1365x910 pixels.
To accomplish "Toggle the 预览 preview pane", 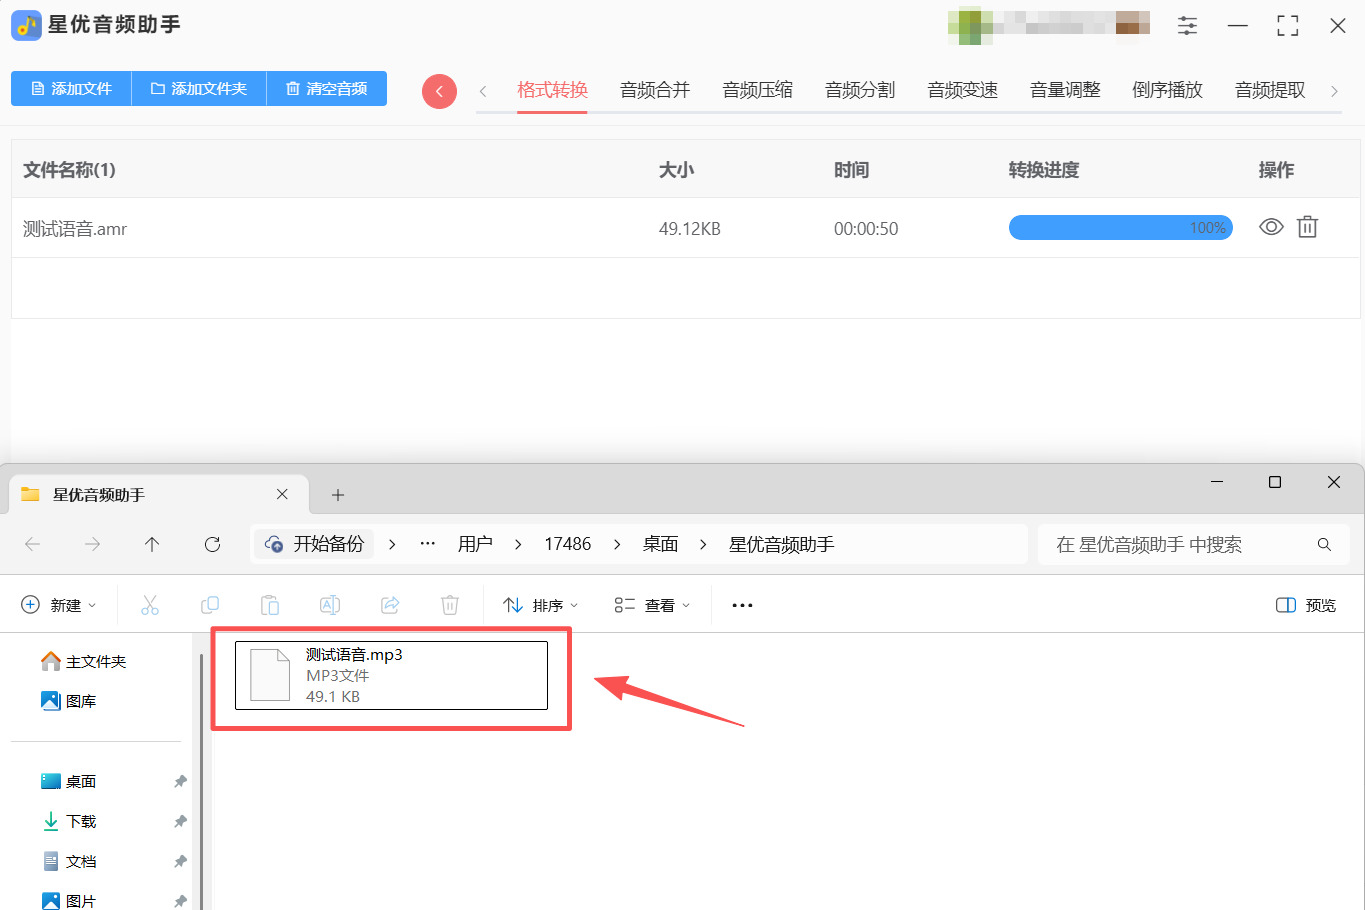I will (x=1306, y=605).
